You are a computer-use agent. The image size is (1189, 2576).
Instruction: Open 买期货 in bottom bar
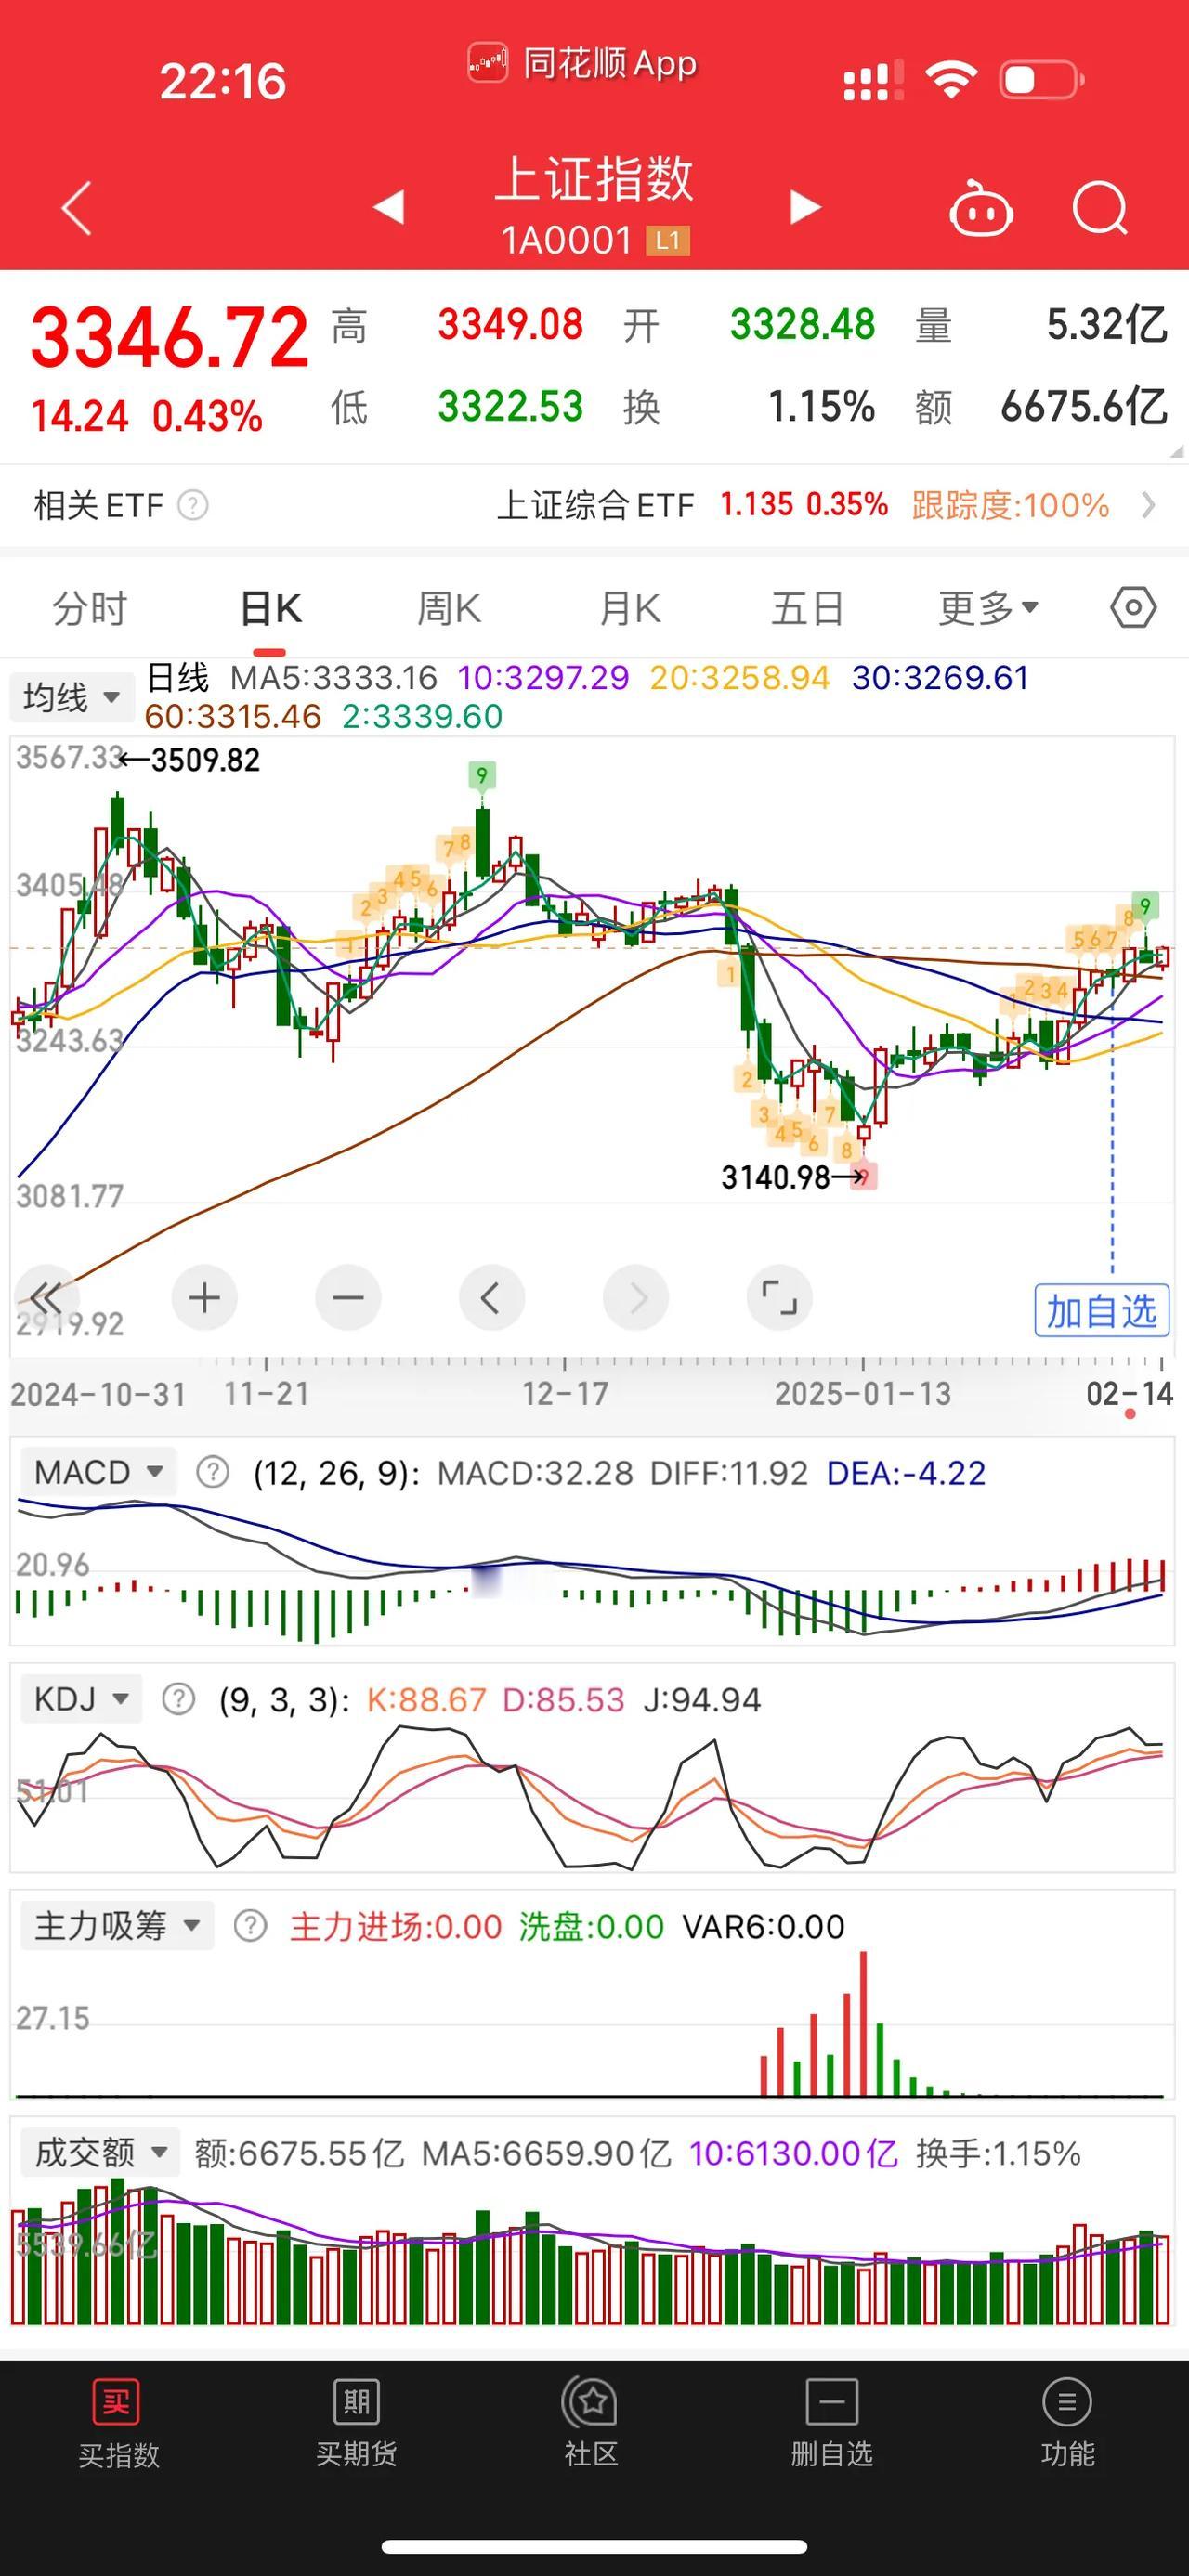tap(356, 2425)
